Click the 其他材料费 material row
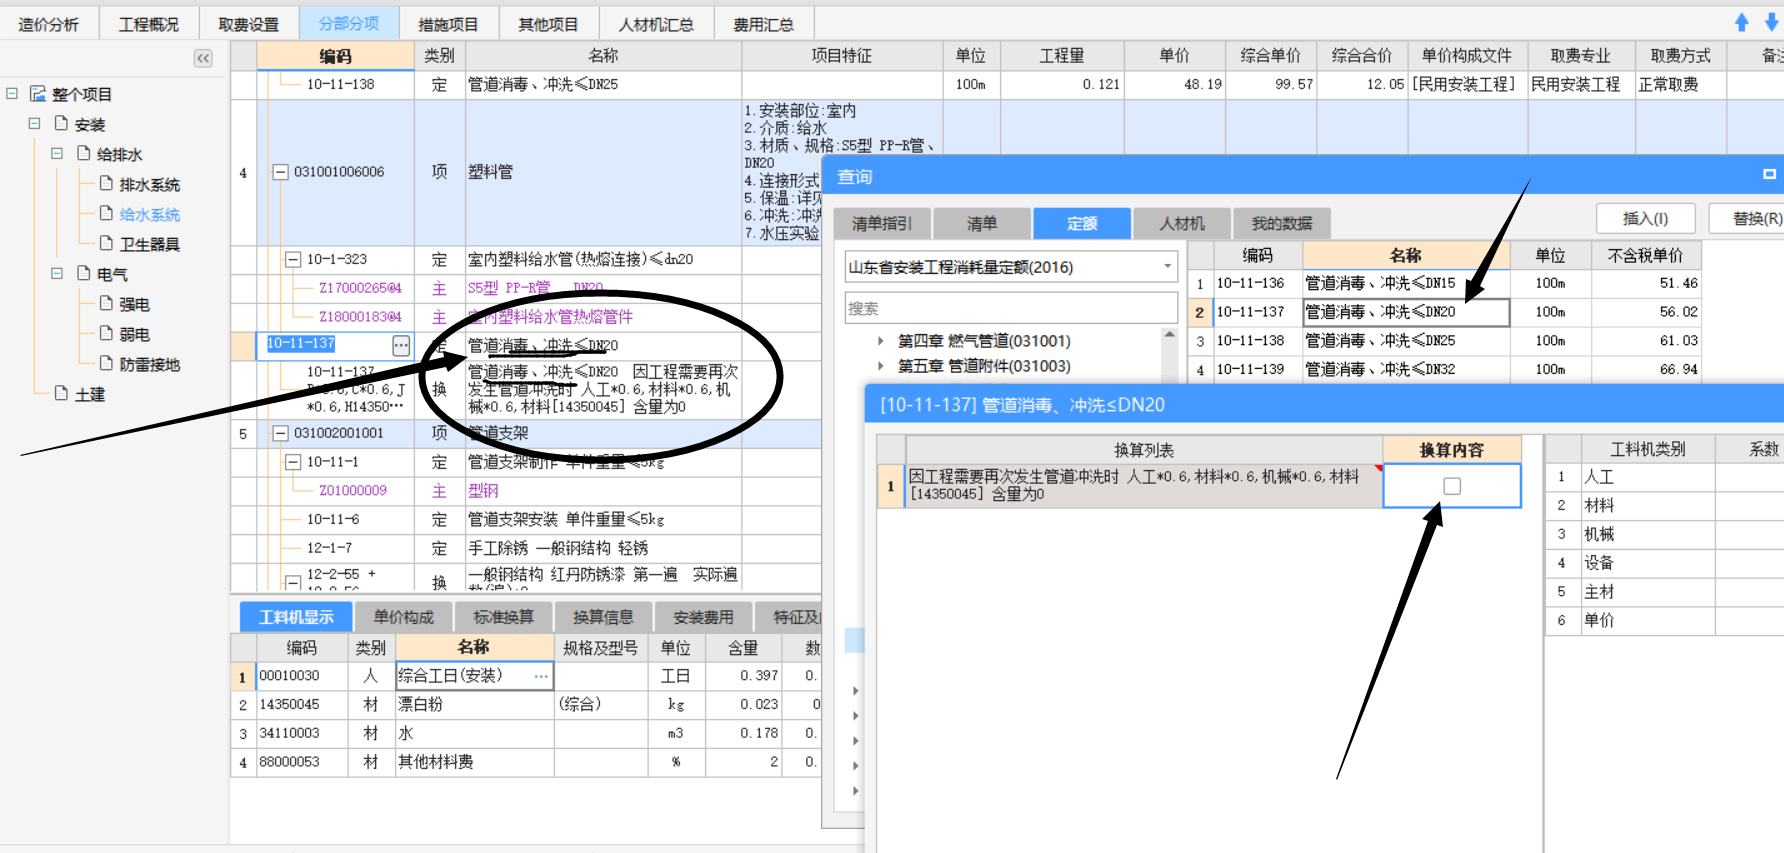Image resolution: width=1784 pixels, height=853 pixels. pyautogui.click(x=526, y=762)
